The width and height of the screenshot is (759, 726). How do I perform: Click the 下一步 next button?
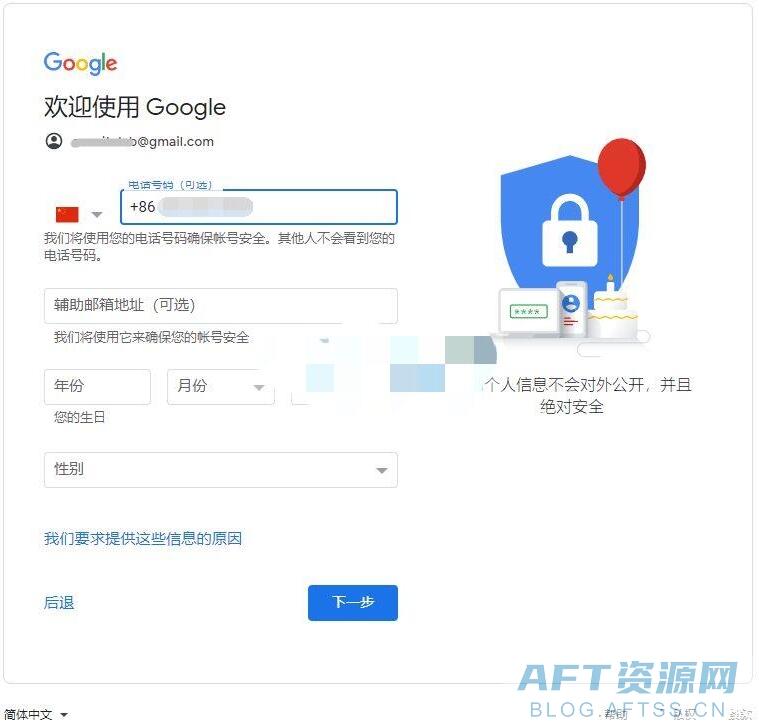click(353, 603)
